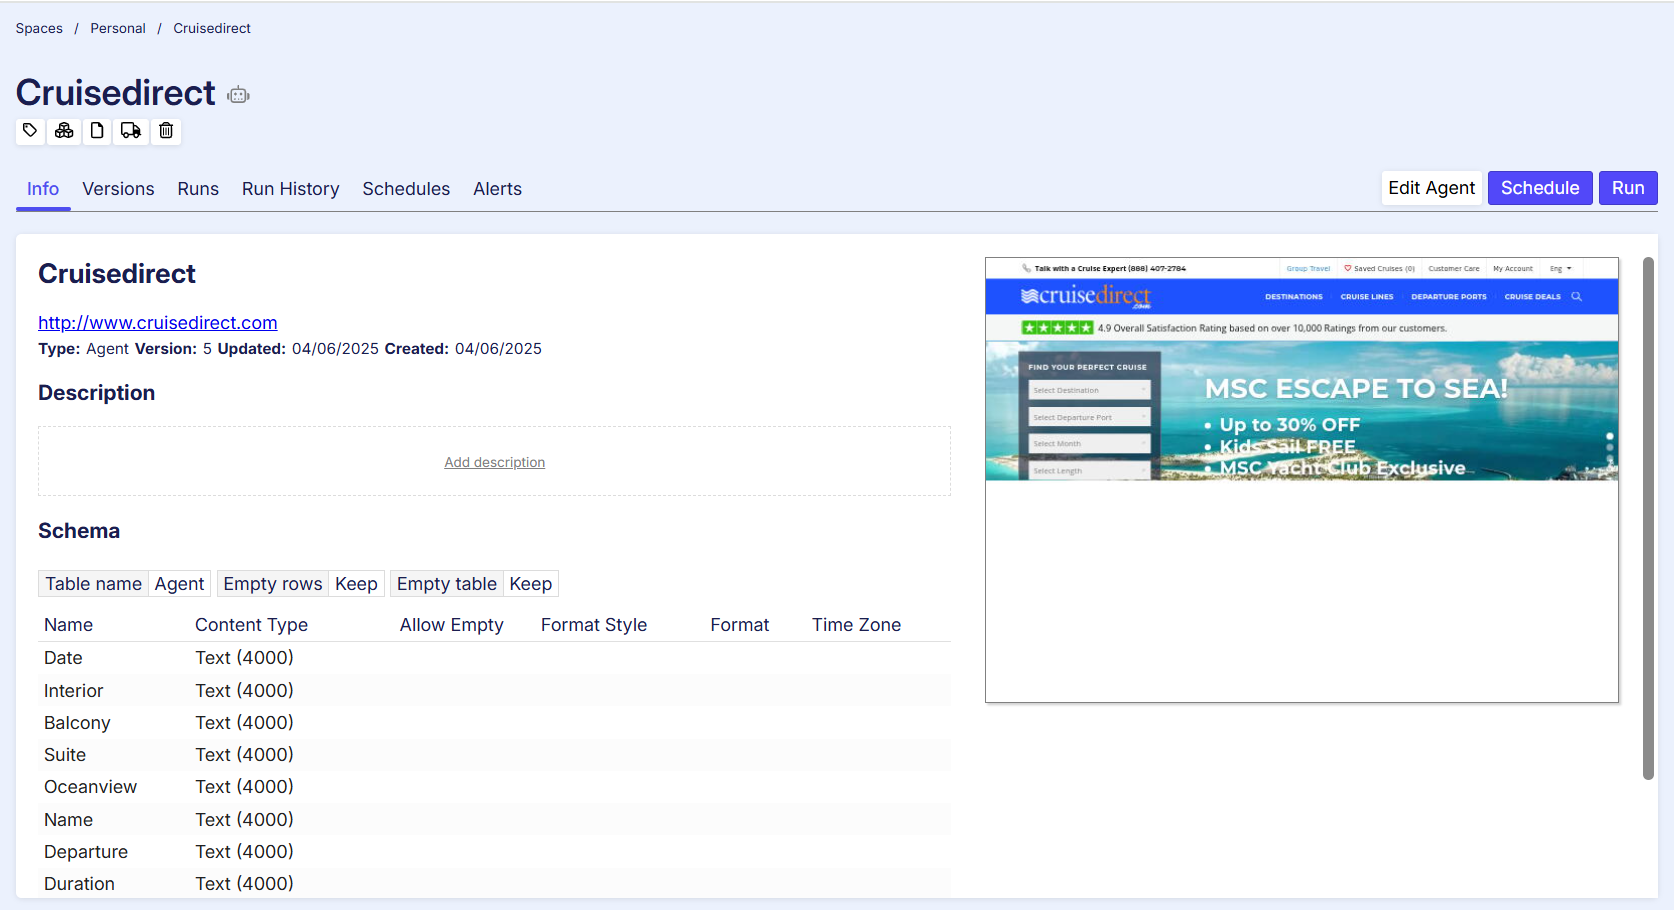Click the blue Schedule button
The width and height of the screenshot is (1674, 910).
pyautogui.click(x=1539, y=188)
